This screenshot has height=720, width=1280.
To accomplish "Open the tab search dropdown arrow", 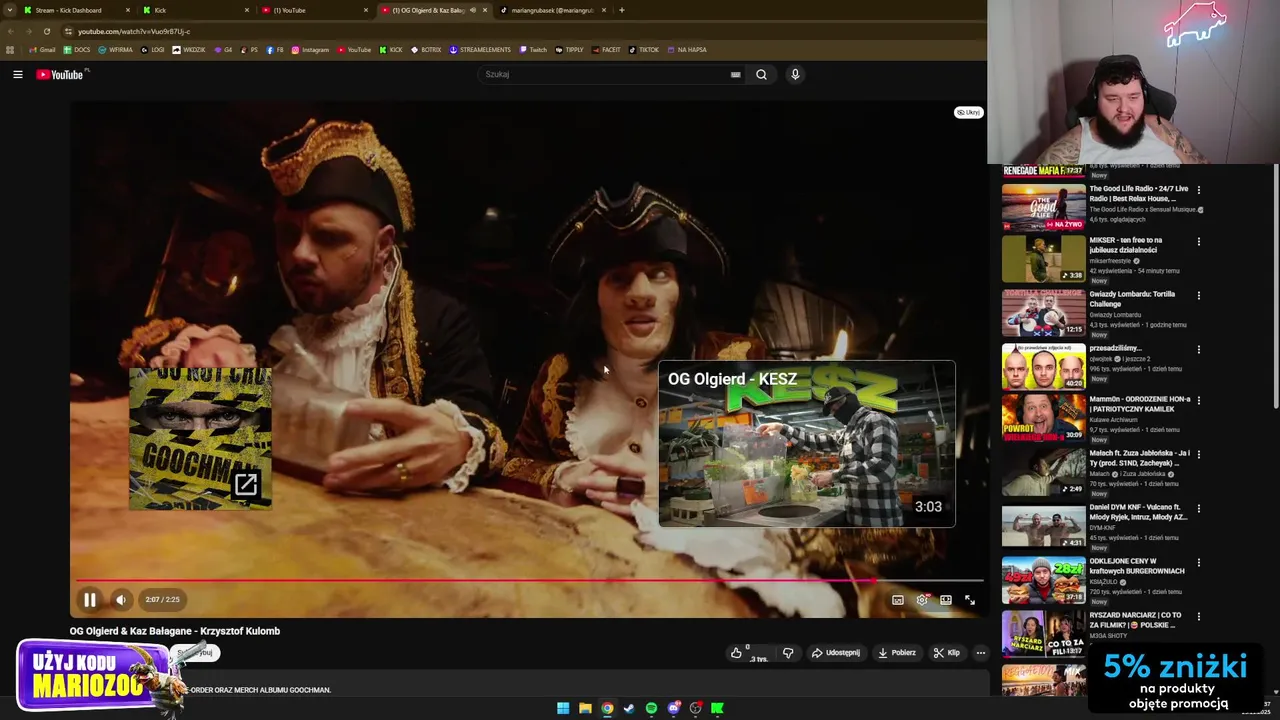I will click(x=9, y=10).
